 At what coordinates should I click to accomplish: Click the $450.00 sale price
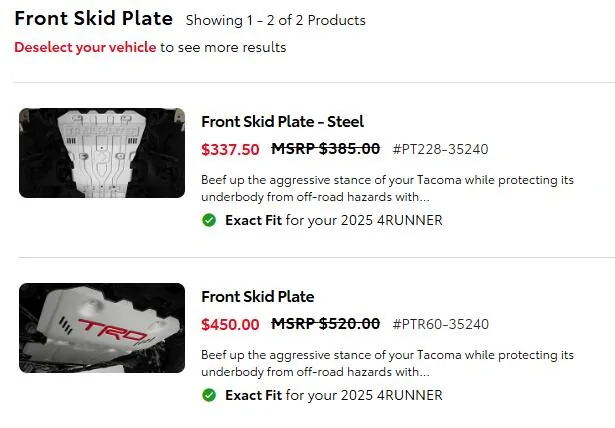tap(230, 324)
